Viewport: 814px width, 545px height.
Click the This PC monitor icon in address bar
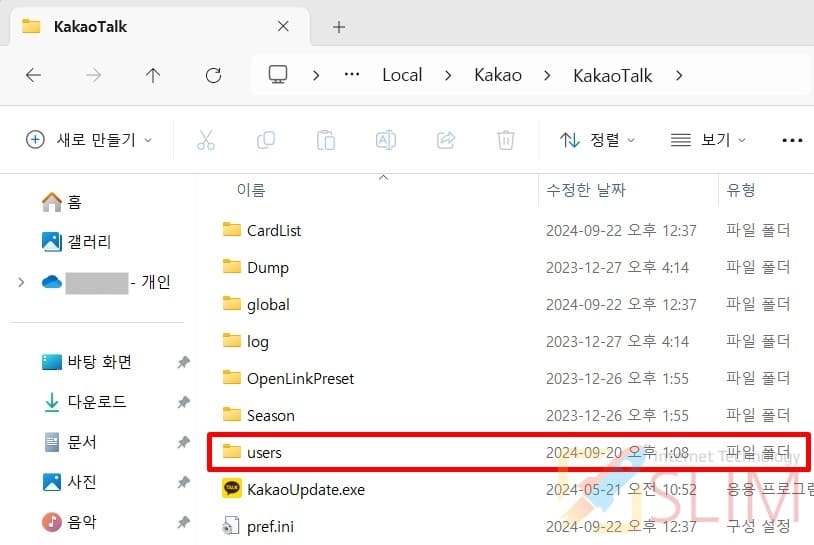(278, 75)
